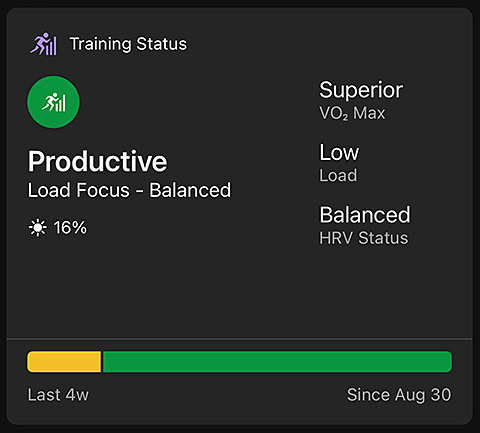The image size is (480, 433).
Task: Click the HRV Status label
Action: click(364, 238)
